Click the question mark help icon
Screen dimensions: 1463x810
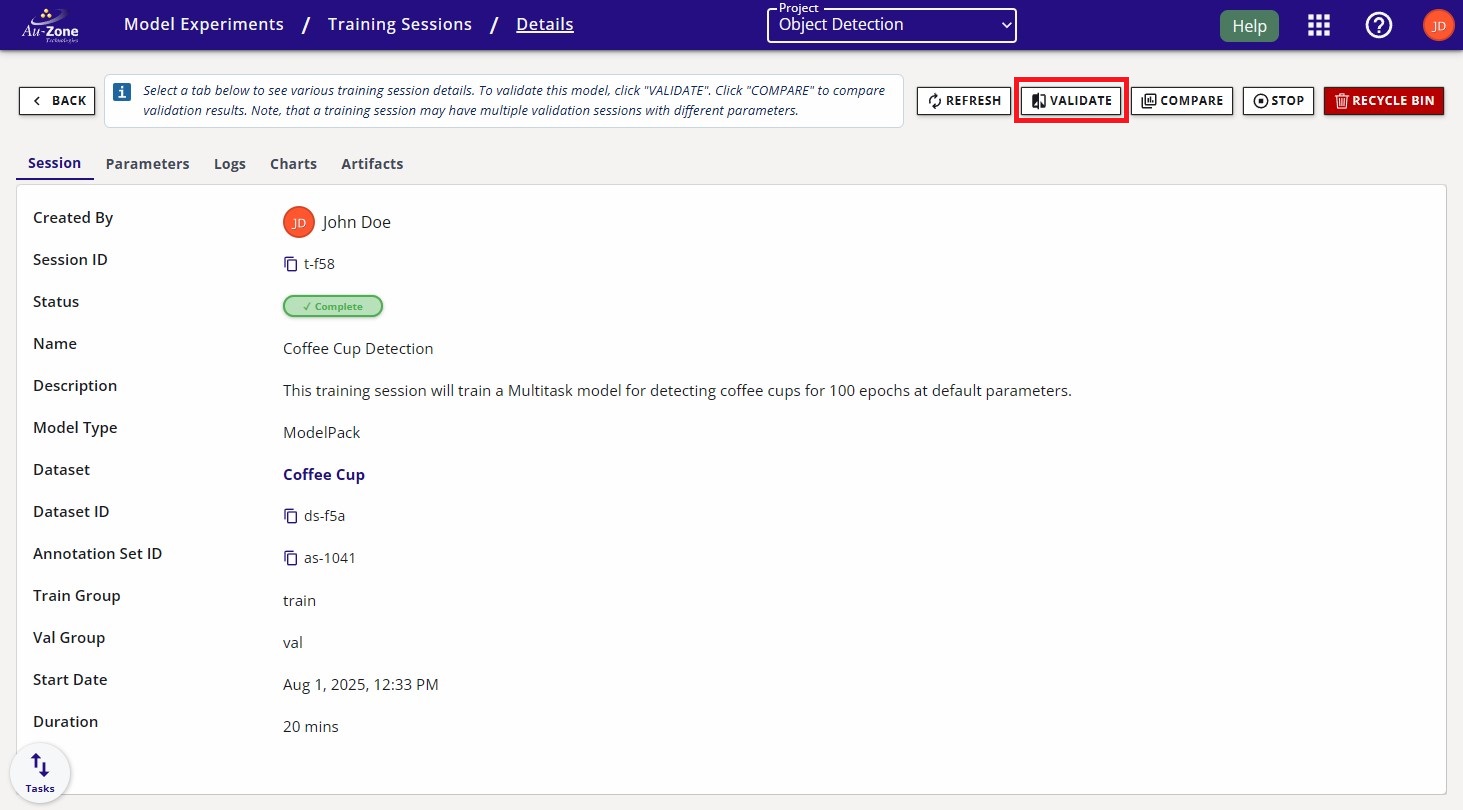tap(1378, 24)
